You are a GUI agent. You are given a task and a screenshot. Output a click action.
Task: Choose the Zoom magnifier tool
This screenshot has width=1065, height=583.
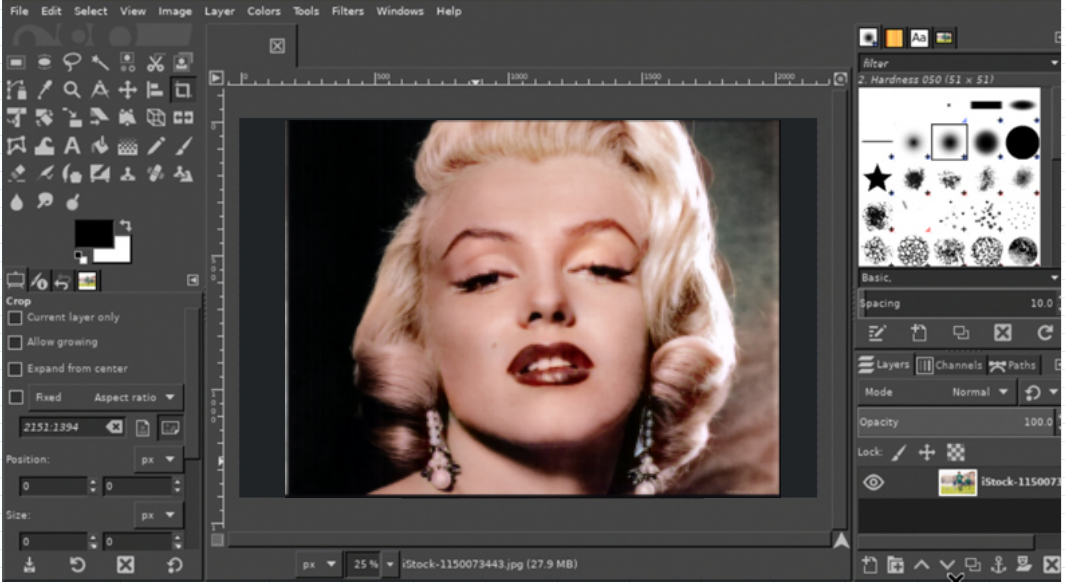point(72,90)
